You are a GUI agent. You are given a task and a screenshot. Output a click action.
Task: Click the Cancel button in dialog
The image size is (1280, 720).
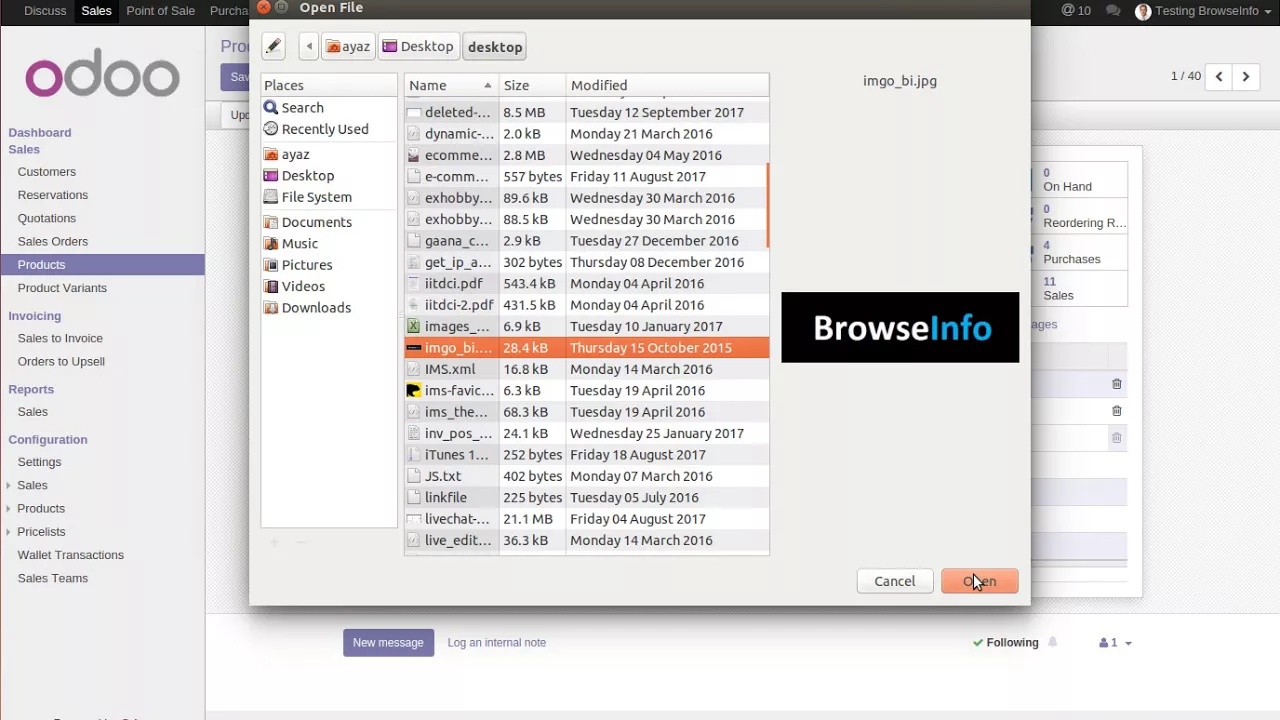click(x=894, y=581)
